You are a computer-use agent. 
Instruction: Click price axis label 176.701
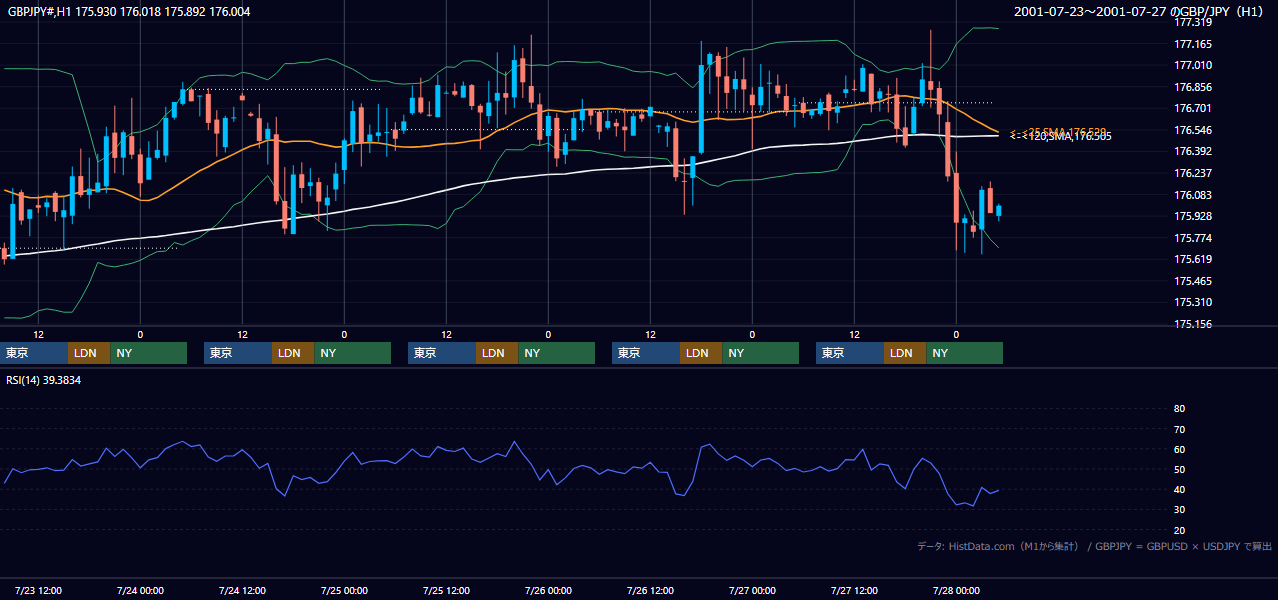[x=1193, y=108]
